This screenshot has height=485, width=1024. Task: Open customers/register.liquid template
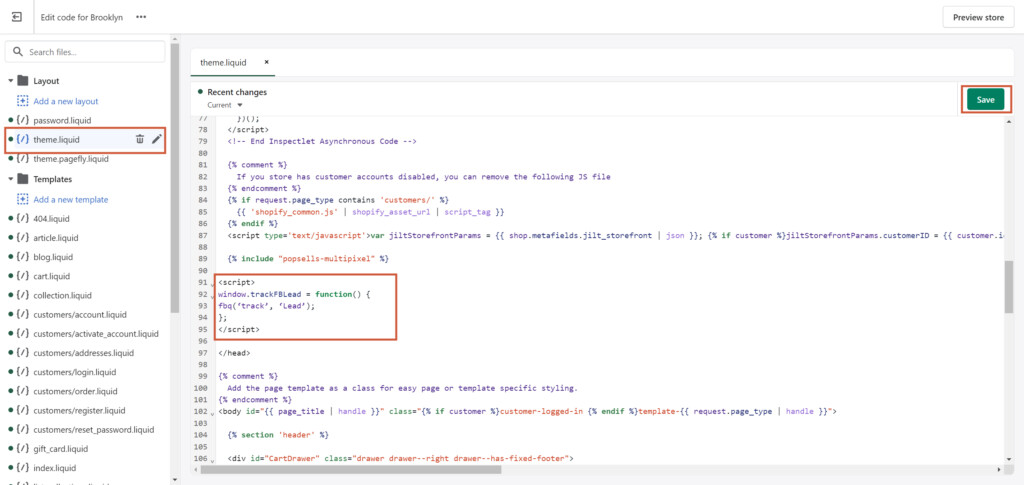79,411
